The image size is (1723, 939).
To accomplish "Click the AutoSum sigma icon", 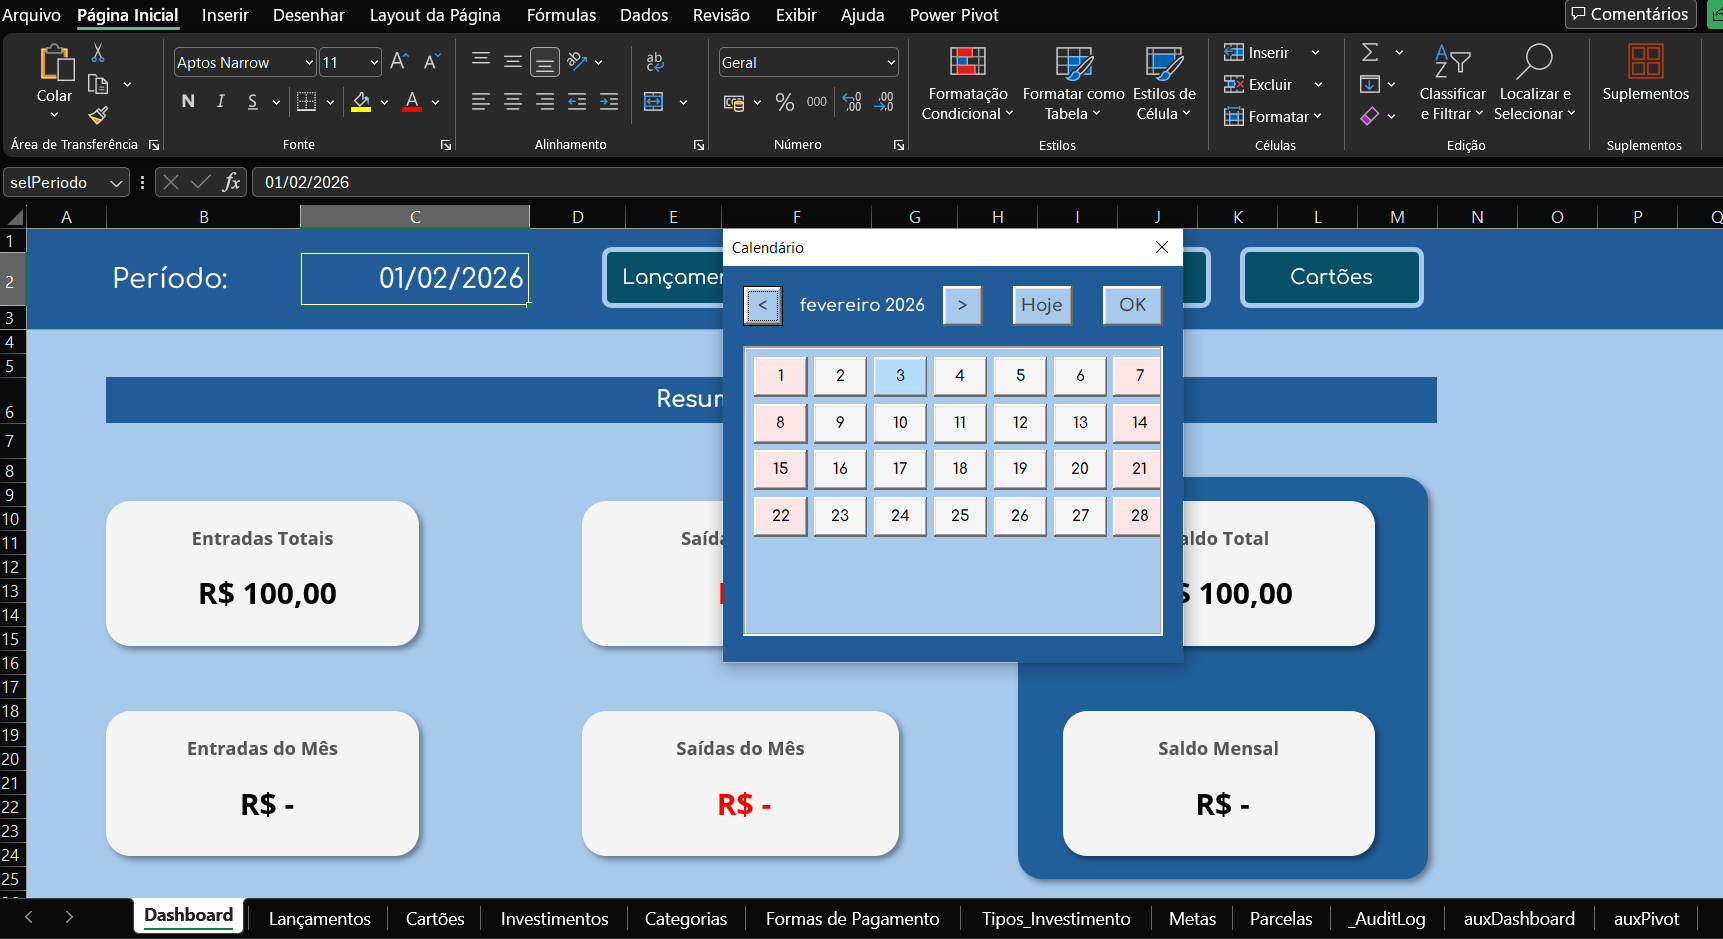I will [x=1370, y=52].
